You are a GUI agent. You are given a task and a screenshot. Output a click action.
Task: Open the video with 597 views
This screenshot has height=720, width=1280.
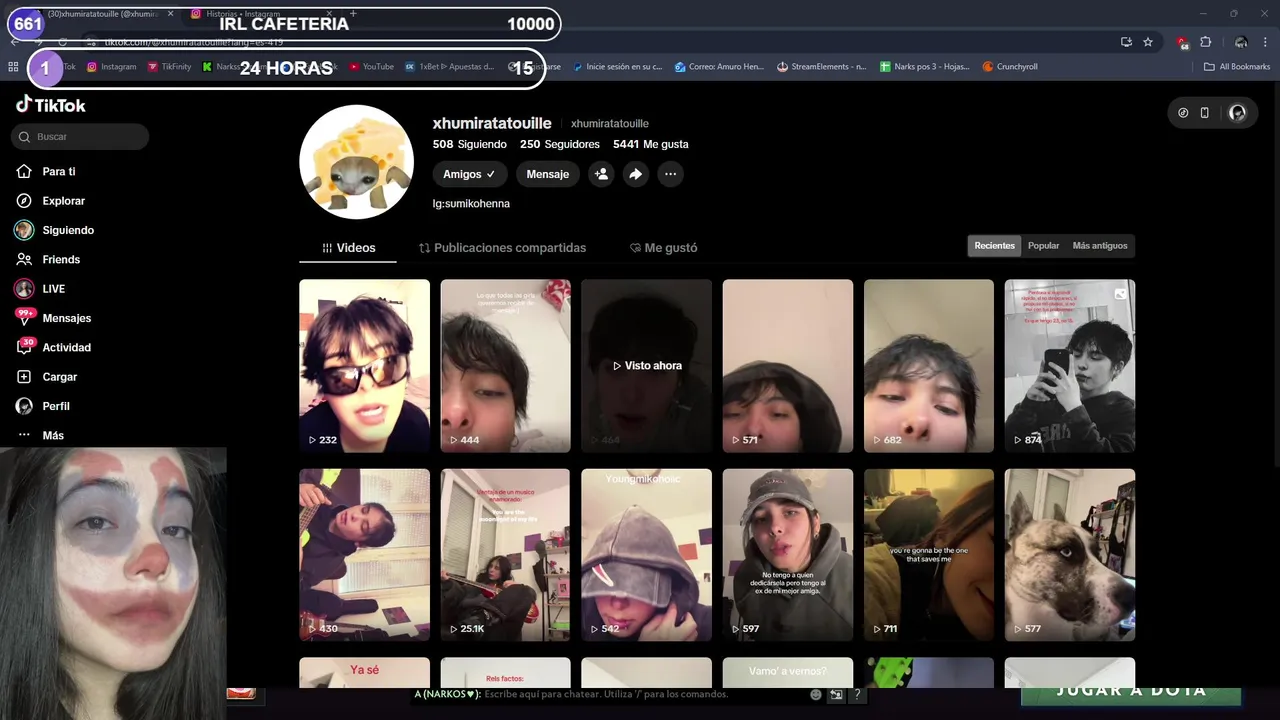[x=788, y=555]
